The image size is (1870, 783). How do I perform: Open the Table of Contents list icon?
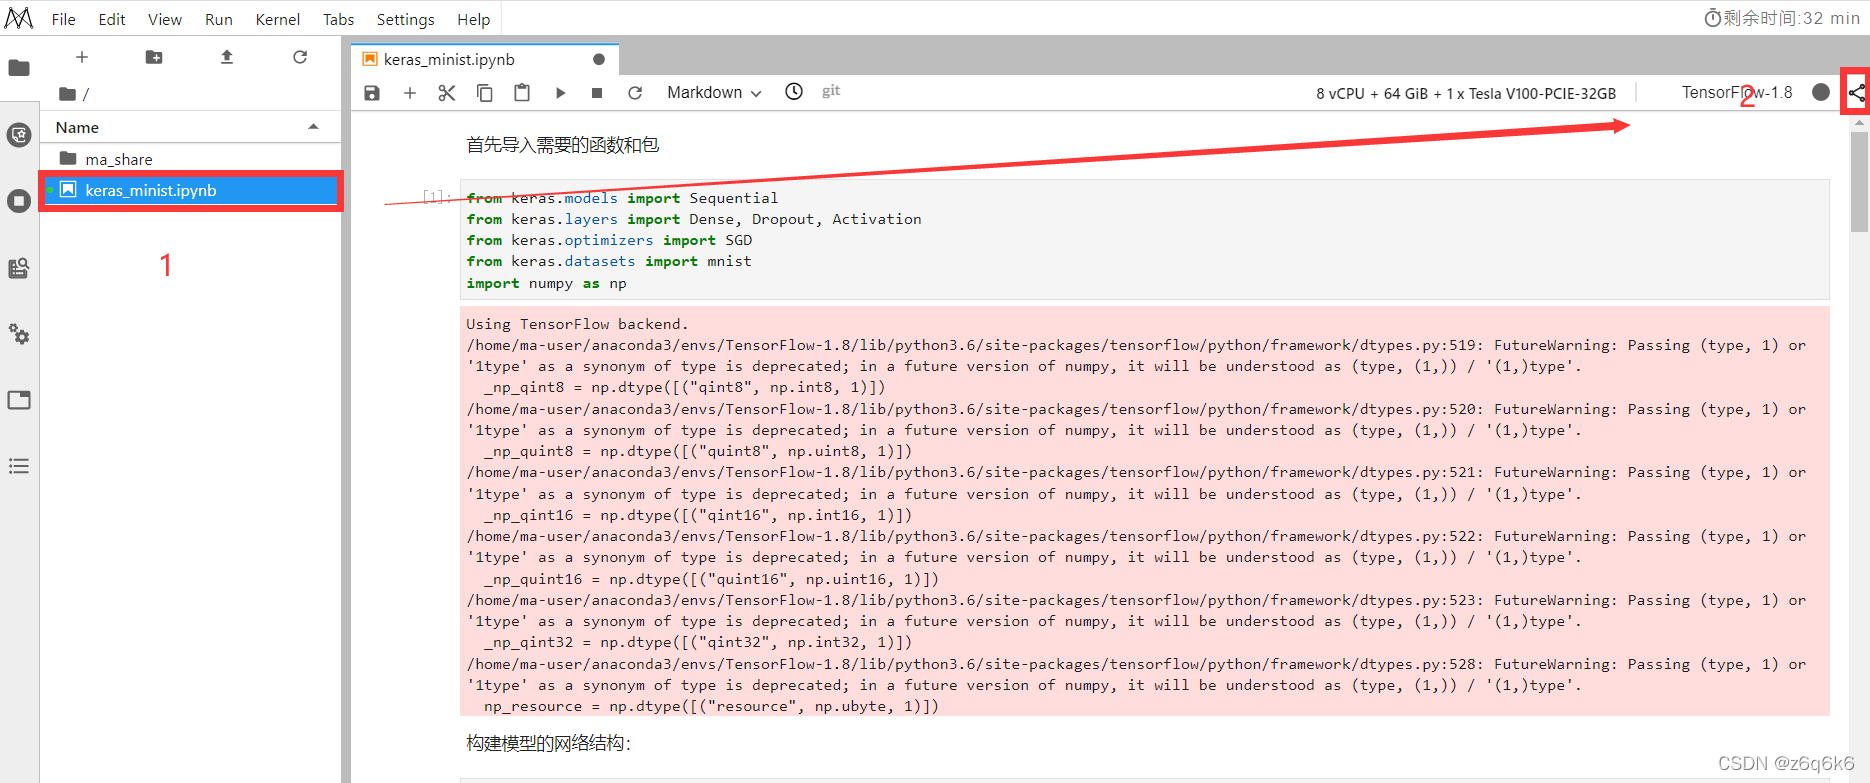tap(19, 466)
